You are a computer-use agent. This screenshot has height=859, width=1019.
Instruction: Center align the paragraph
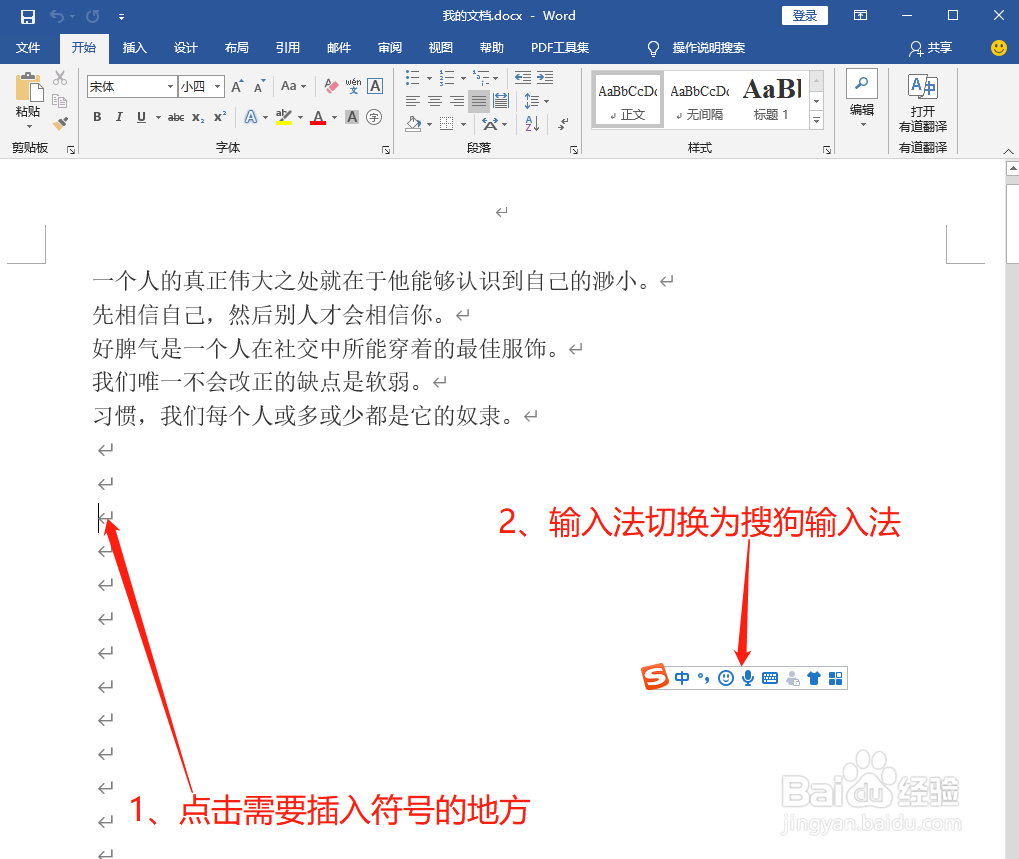(x=435, y=101)
